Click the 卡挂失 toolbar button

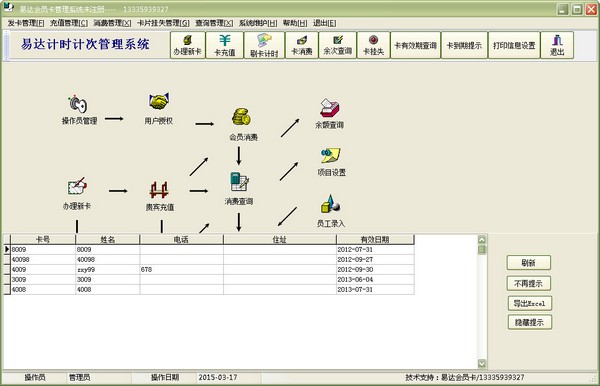[373, 45]
